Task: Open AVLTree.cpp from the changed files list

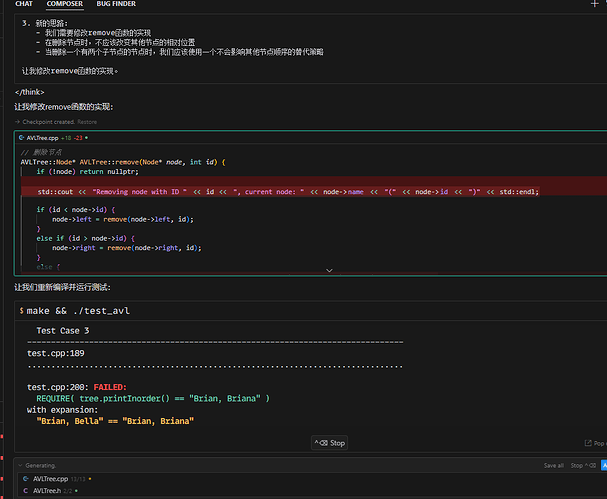Action: [50, 479]
